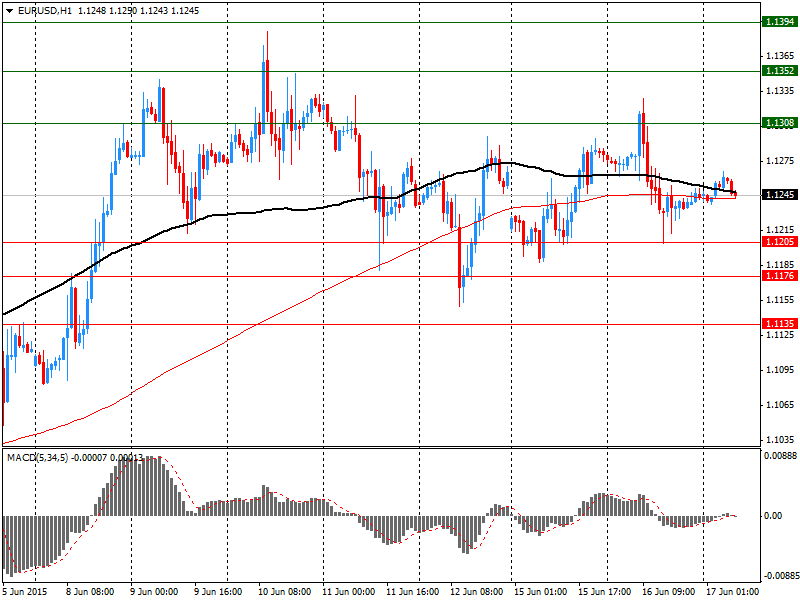Click the 11 Jun 16:00 time axis label
The width and height of the screenshot is (800, 600).
pyautogui.click(x=412, y=592)
